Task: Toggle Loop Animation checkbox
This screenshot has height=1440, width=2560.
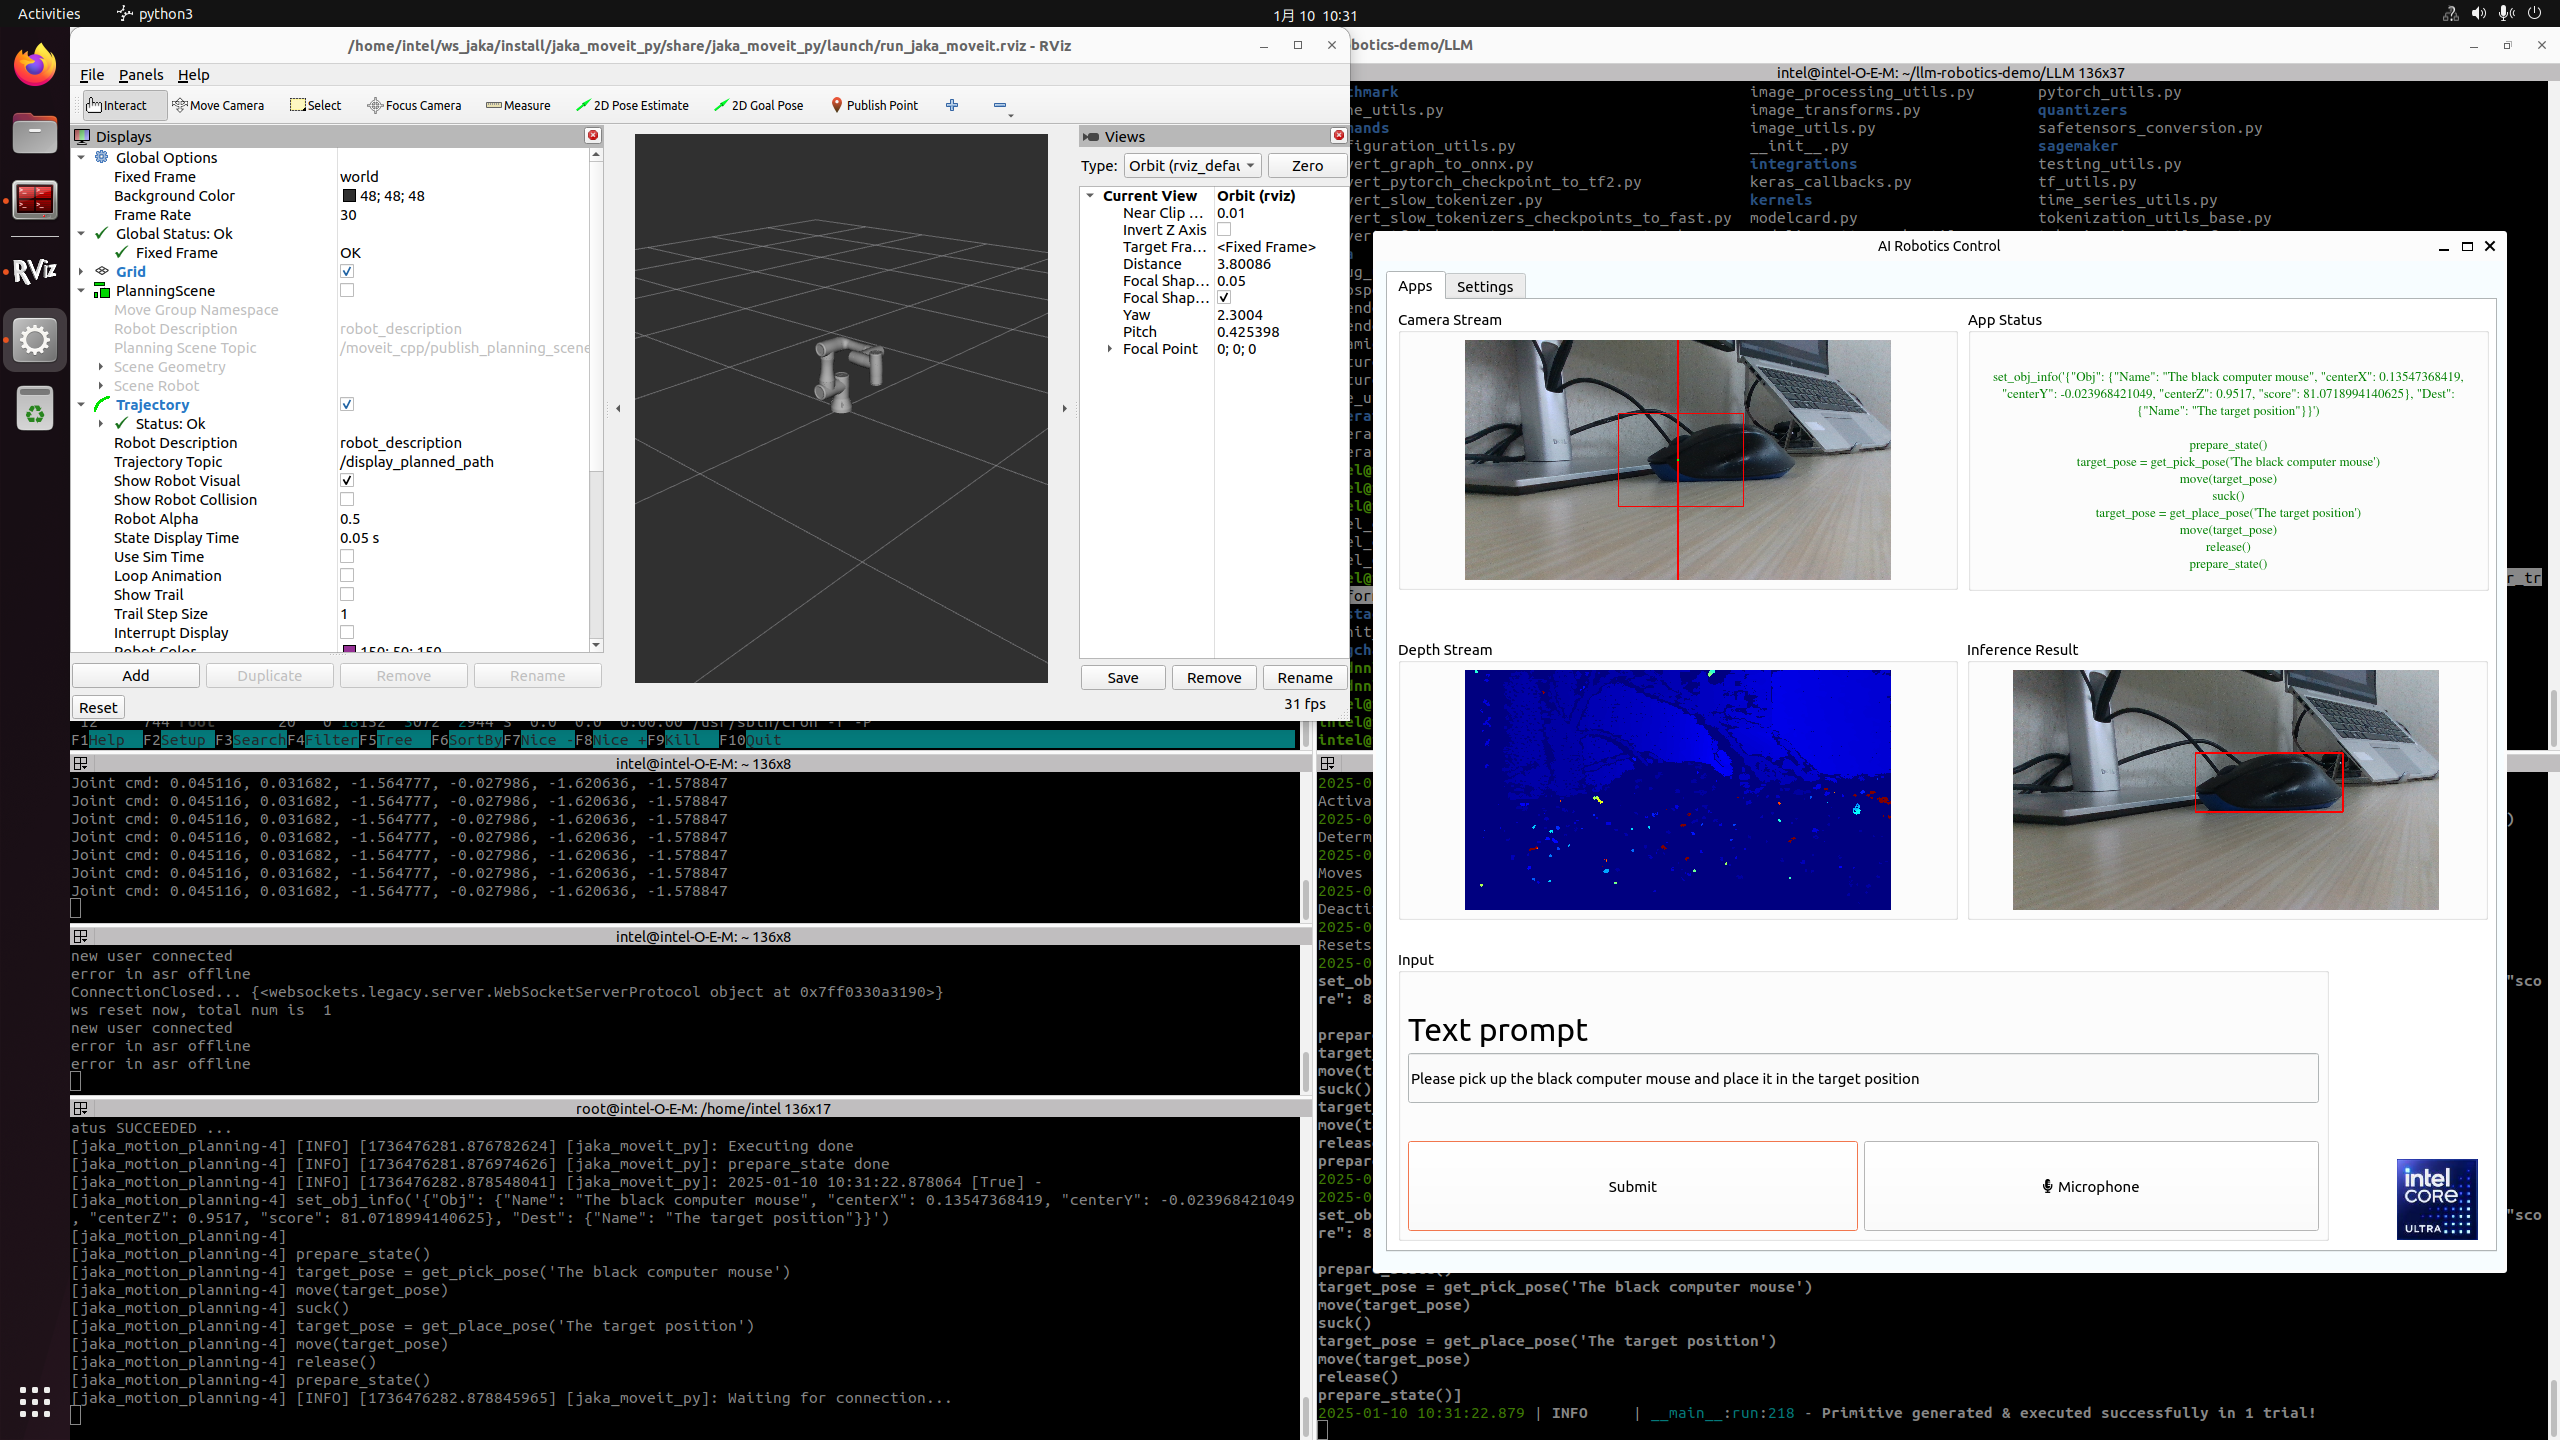Action: pos(347,575)
